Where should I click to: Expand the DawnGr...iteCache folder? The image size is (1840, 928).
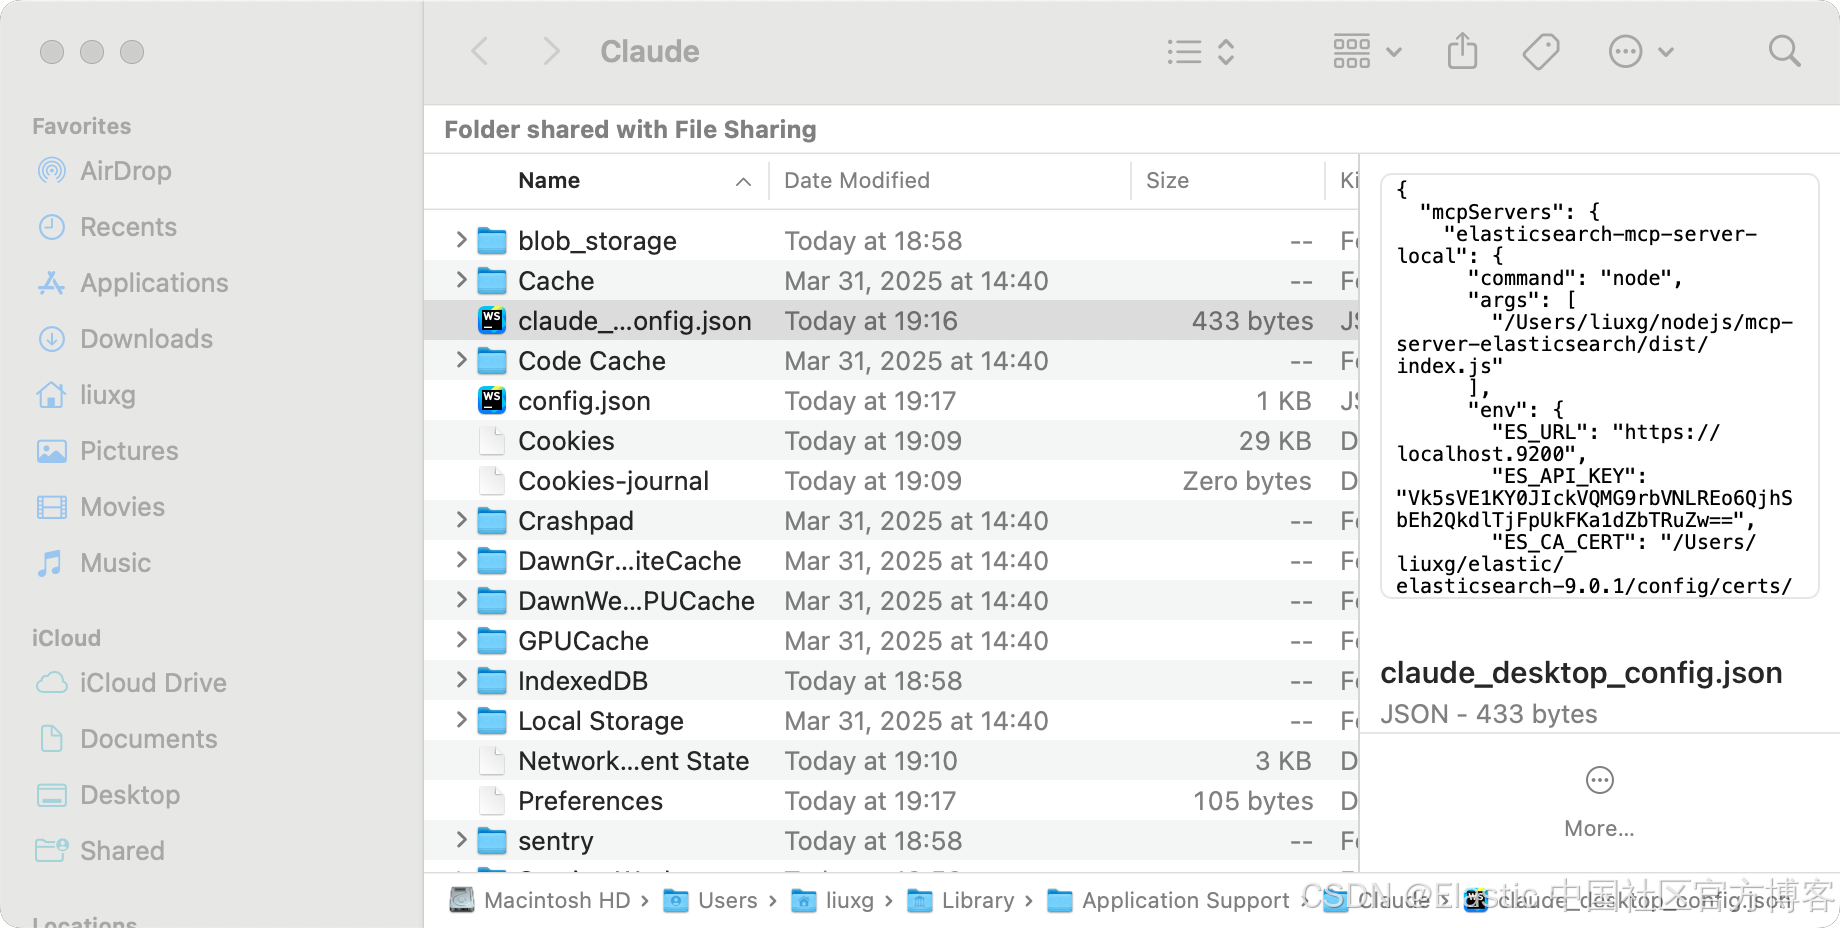(x=461, y=560)
